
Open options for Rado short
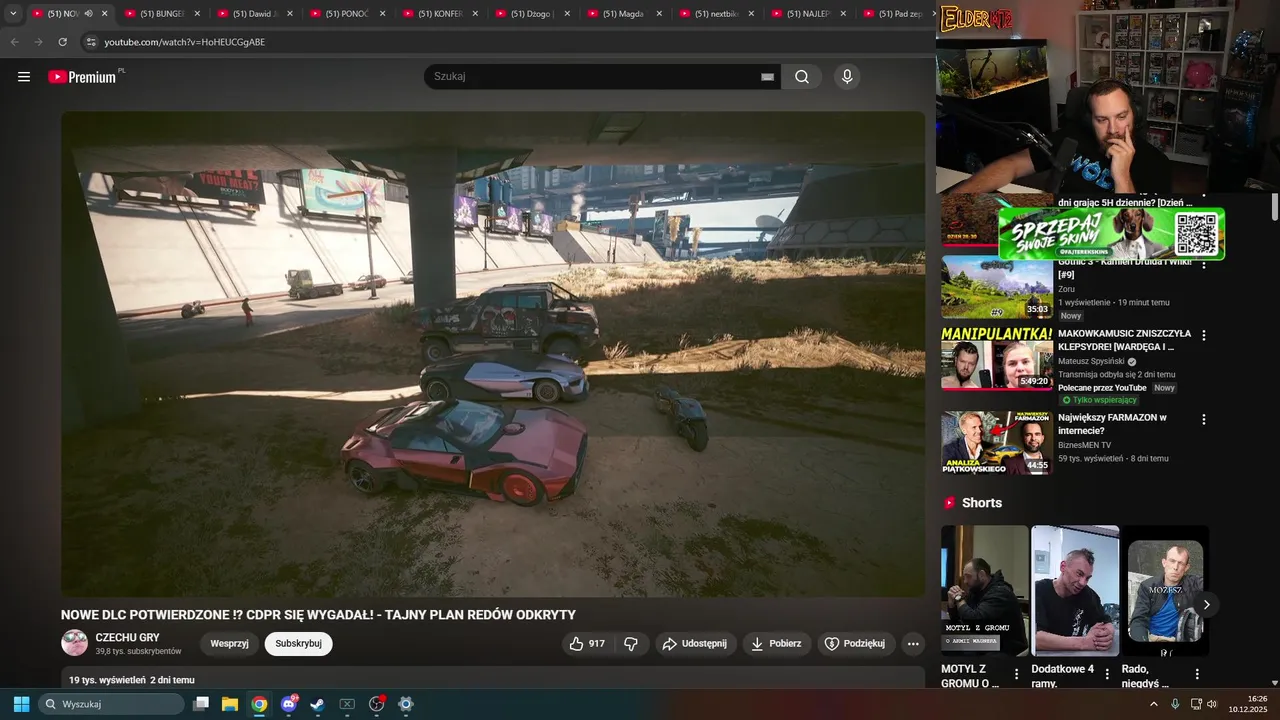tap(1197, 675)
